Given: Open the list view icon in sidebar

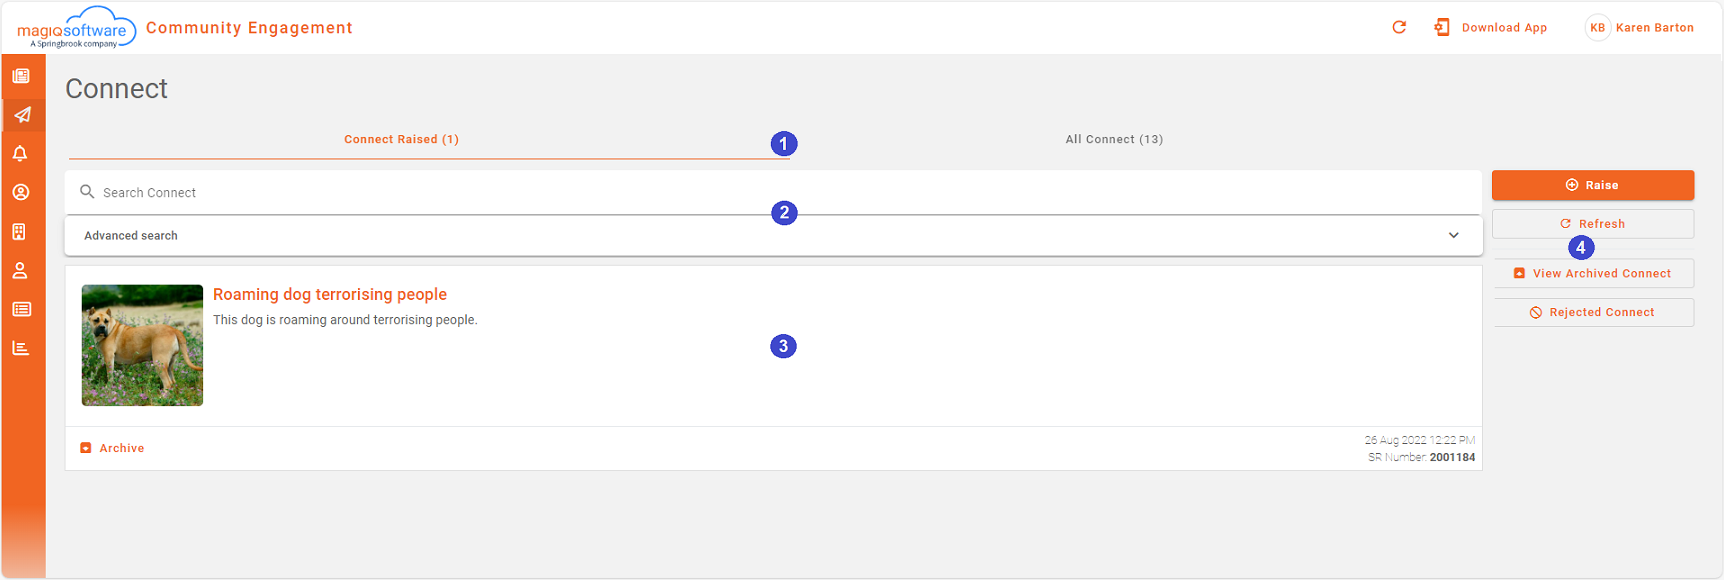Looking at the screenshot, I should pyautogui.click(x=21, y=310).
